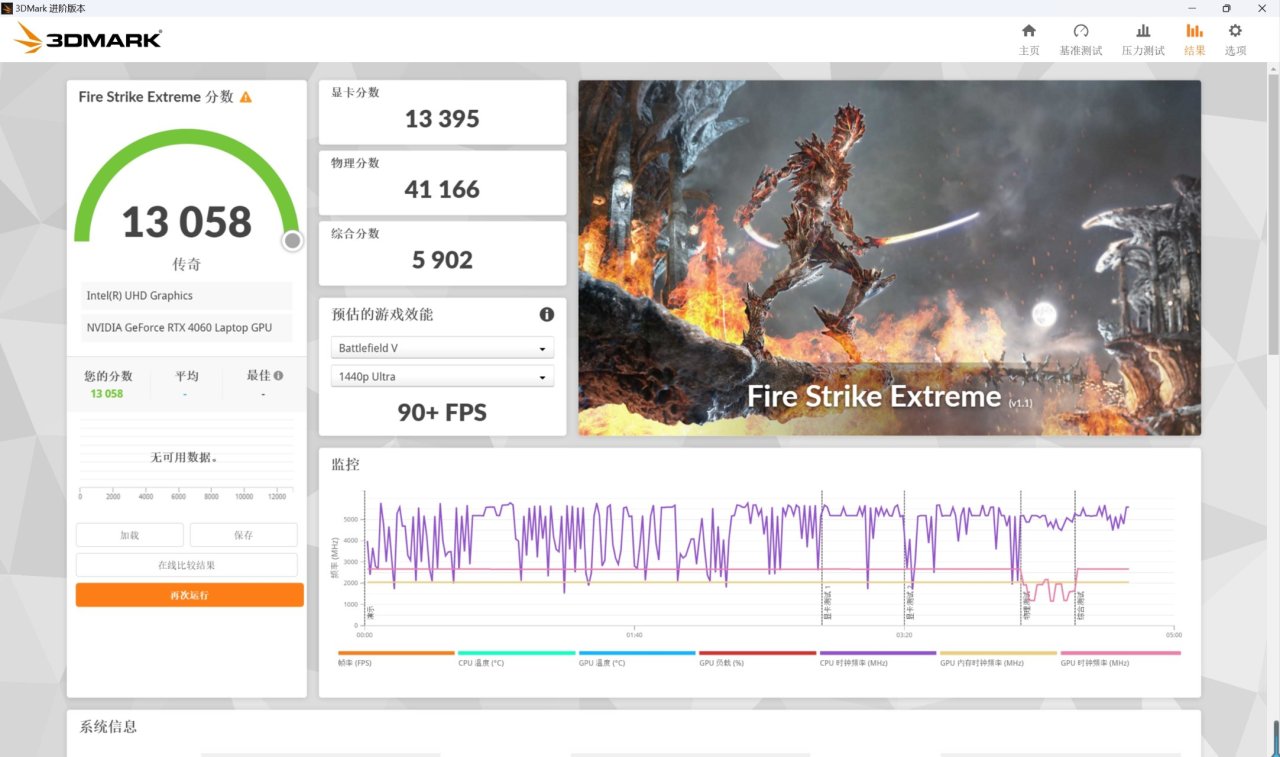Open the 结果 results bar-chart icon
The height and width of the screenshot is (757, 1280).
(1194, 31)
